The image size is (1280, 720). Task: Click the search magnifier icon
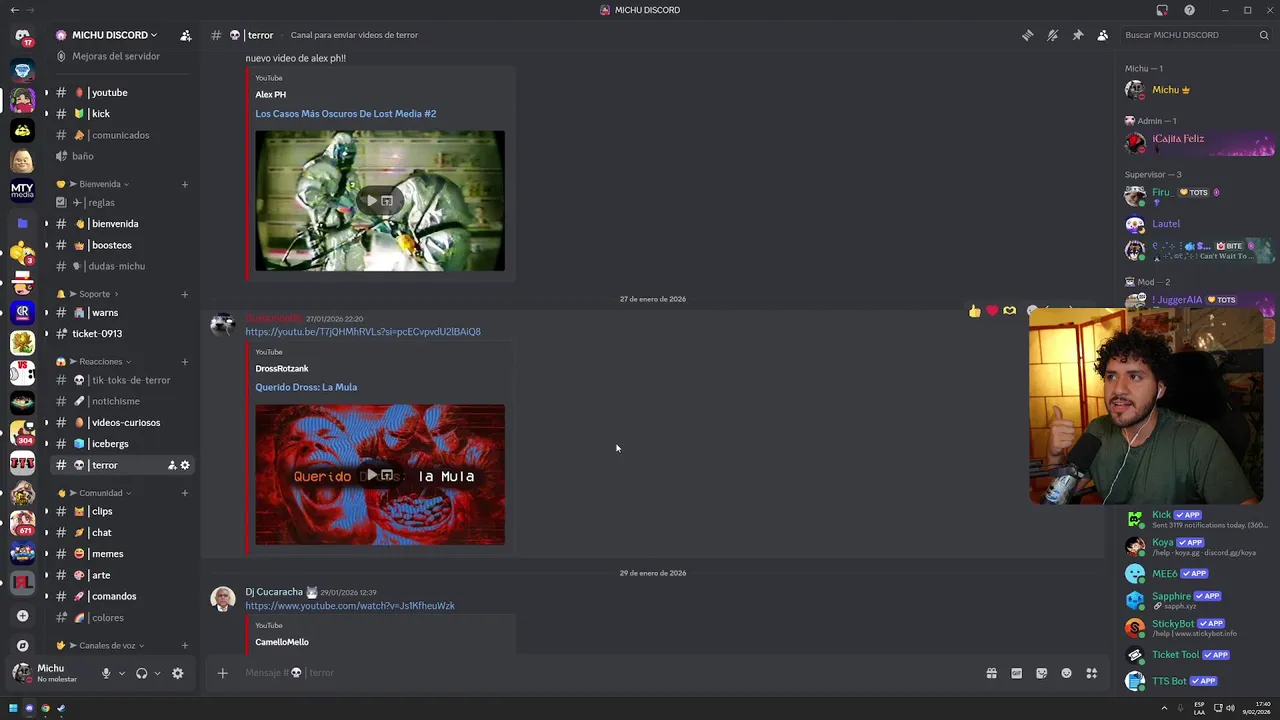(x=1264, y=35)
